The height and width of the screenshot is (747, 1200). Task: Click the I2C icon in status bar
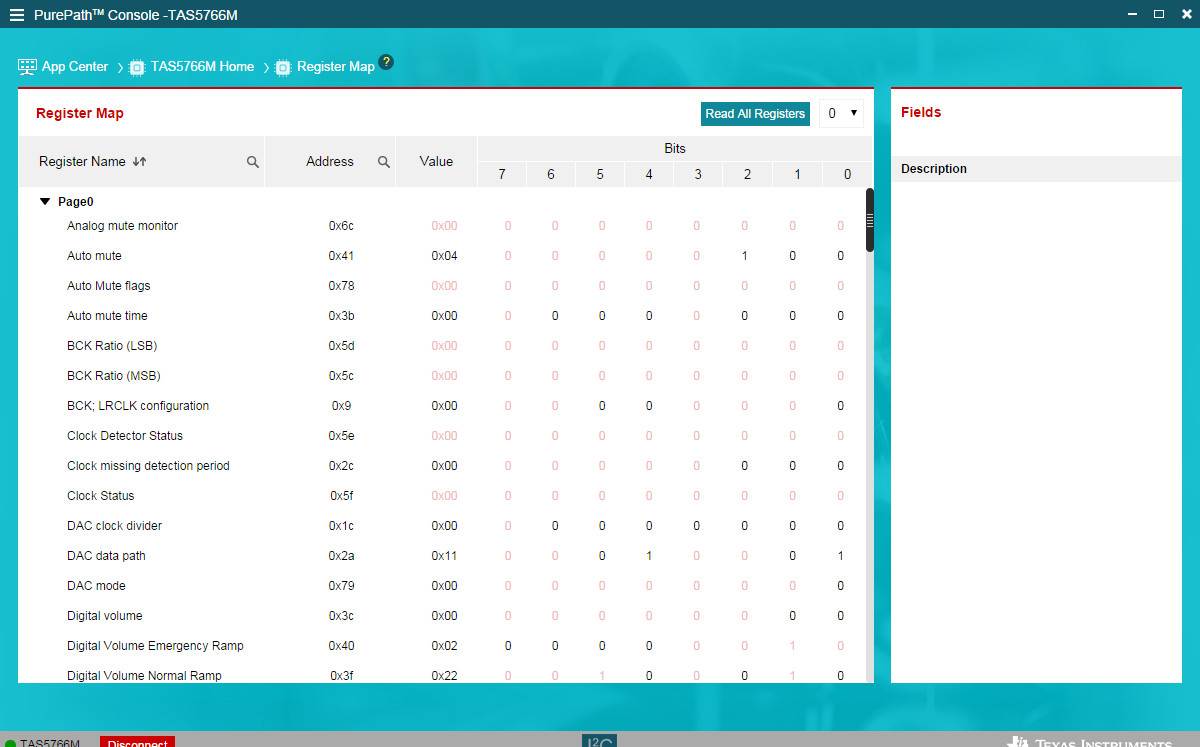599,741
